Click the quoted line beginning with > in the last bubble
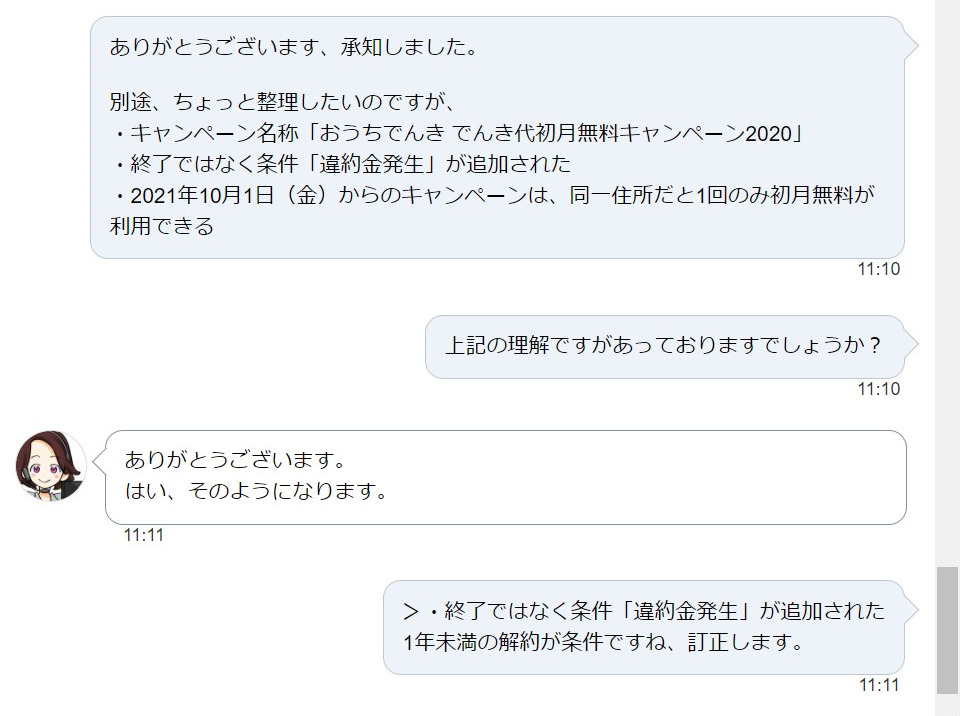 click(644, 611)
